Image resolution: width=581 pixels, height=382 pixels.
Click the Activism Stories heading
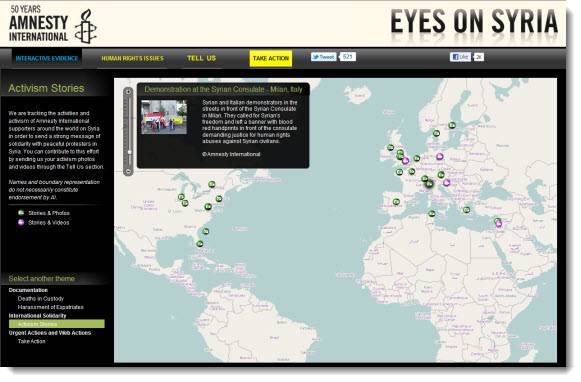46,88
